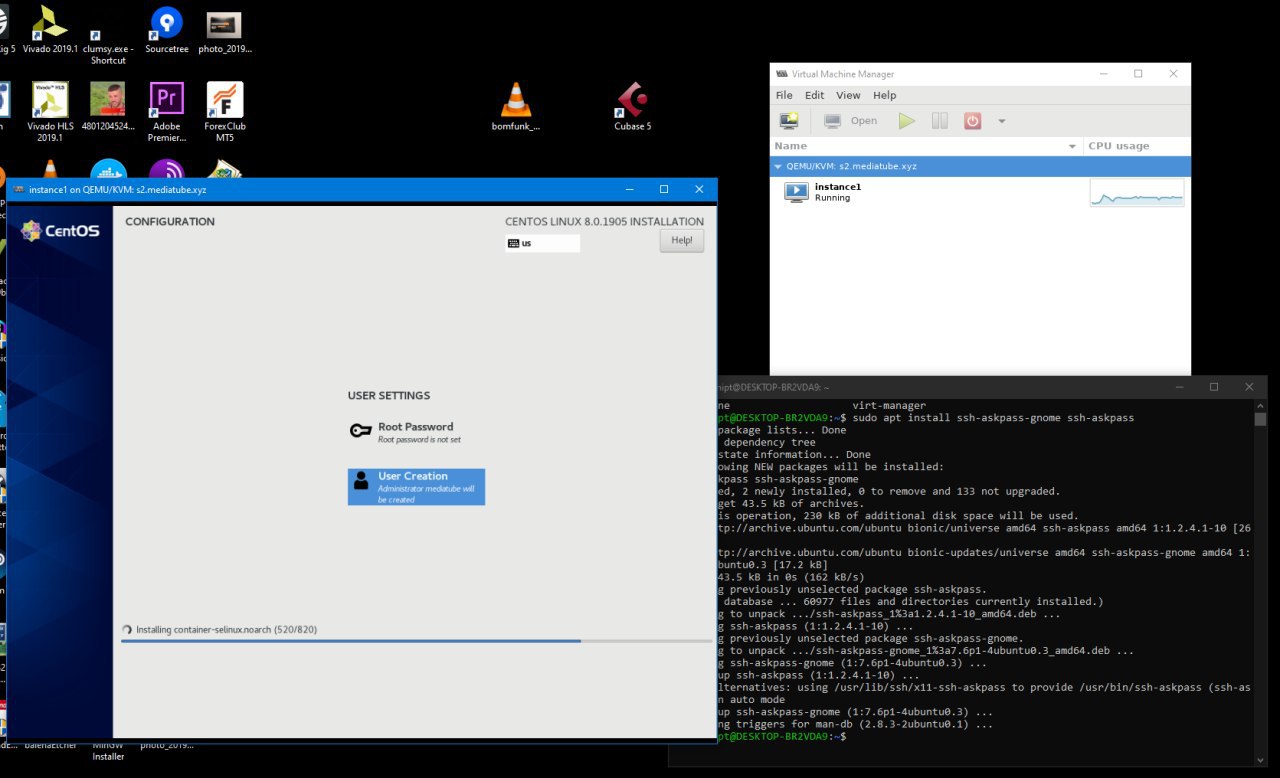The width and height of the screenshot is (1280, 778).
Task: Click the green Run VM play button
Action: [907, 121]
